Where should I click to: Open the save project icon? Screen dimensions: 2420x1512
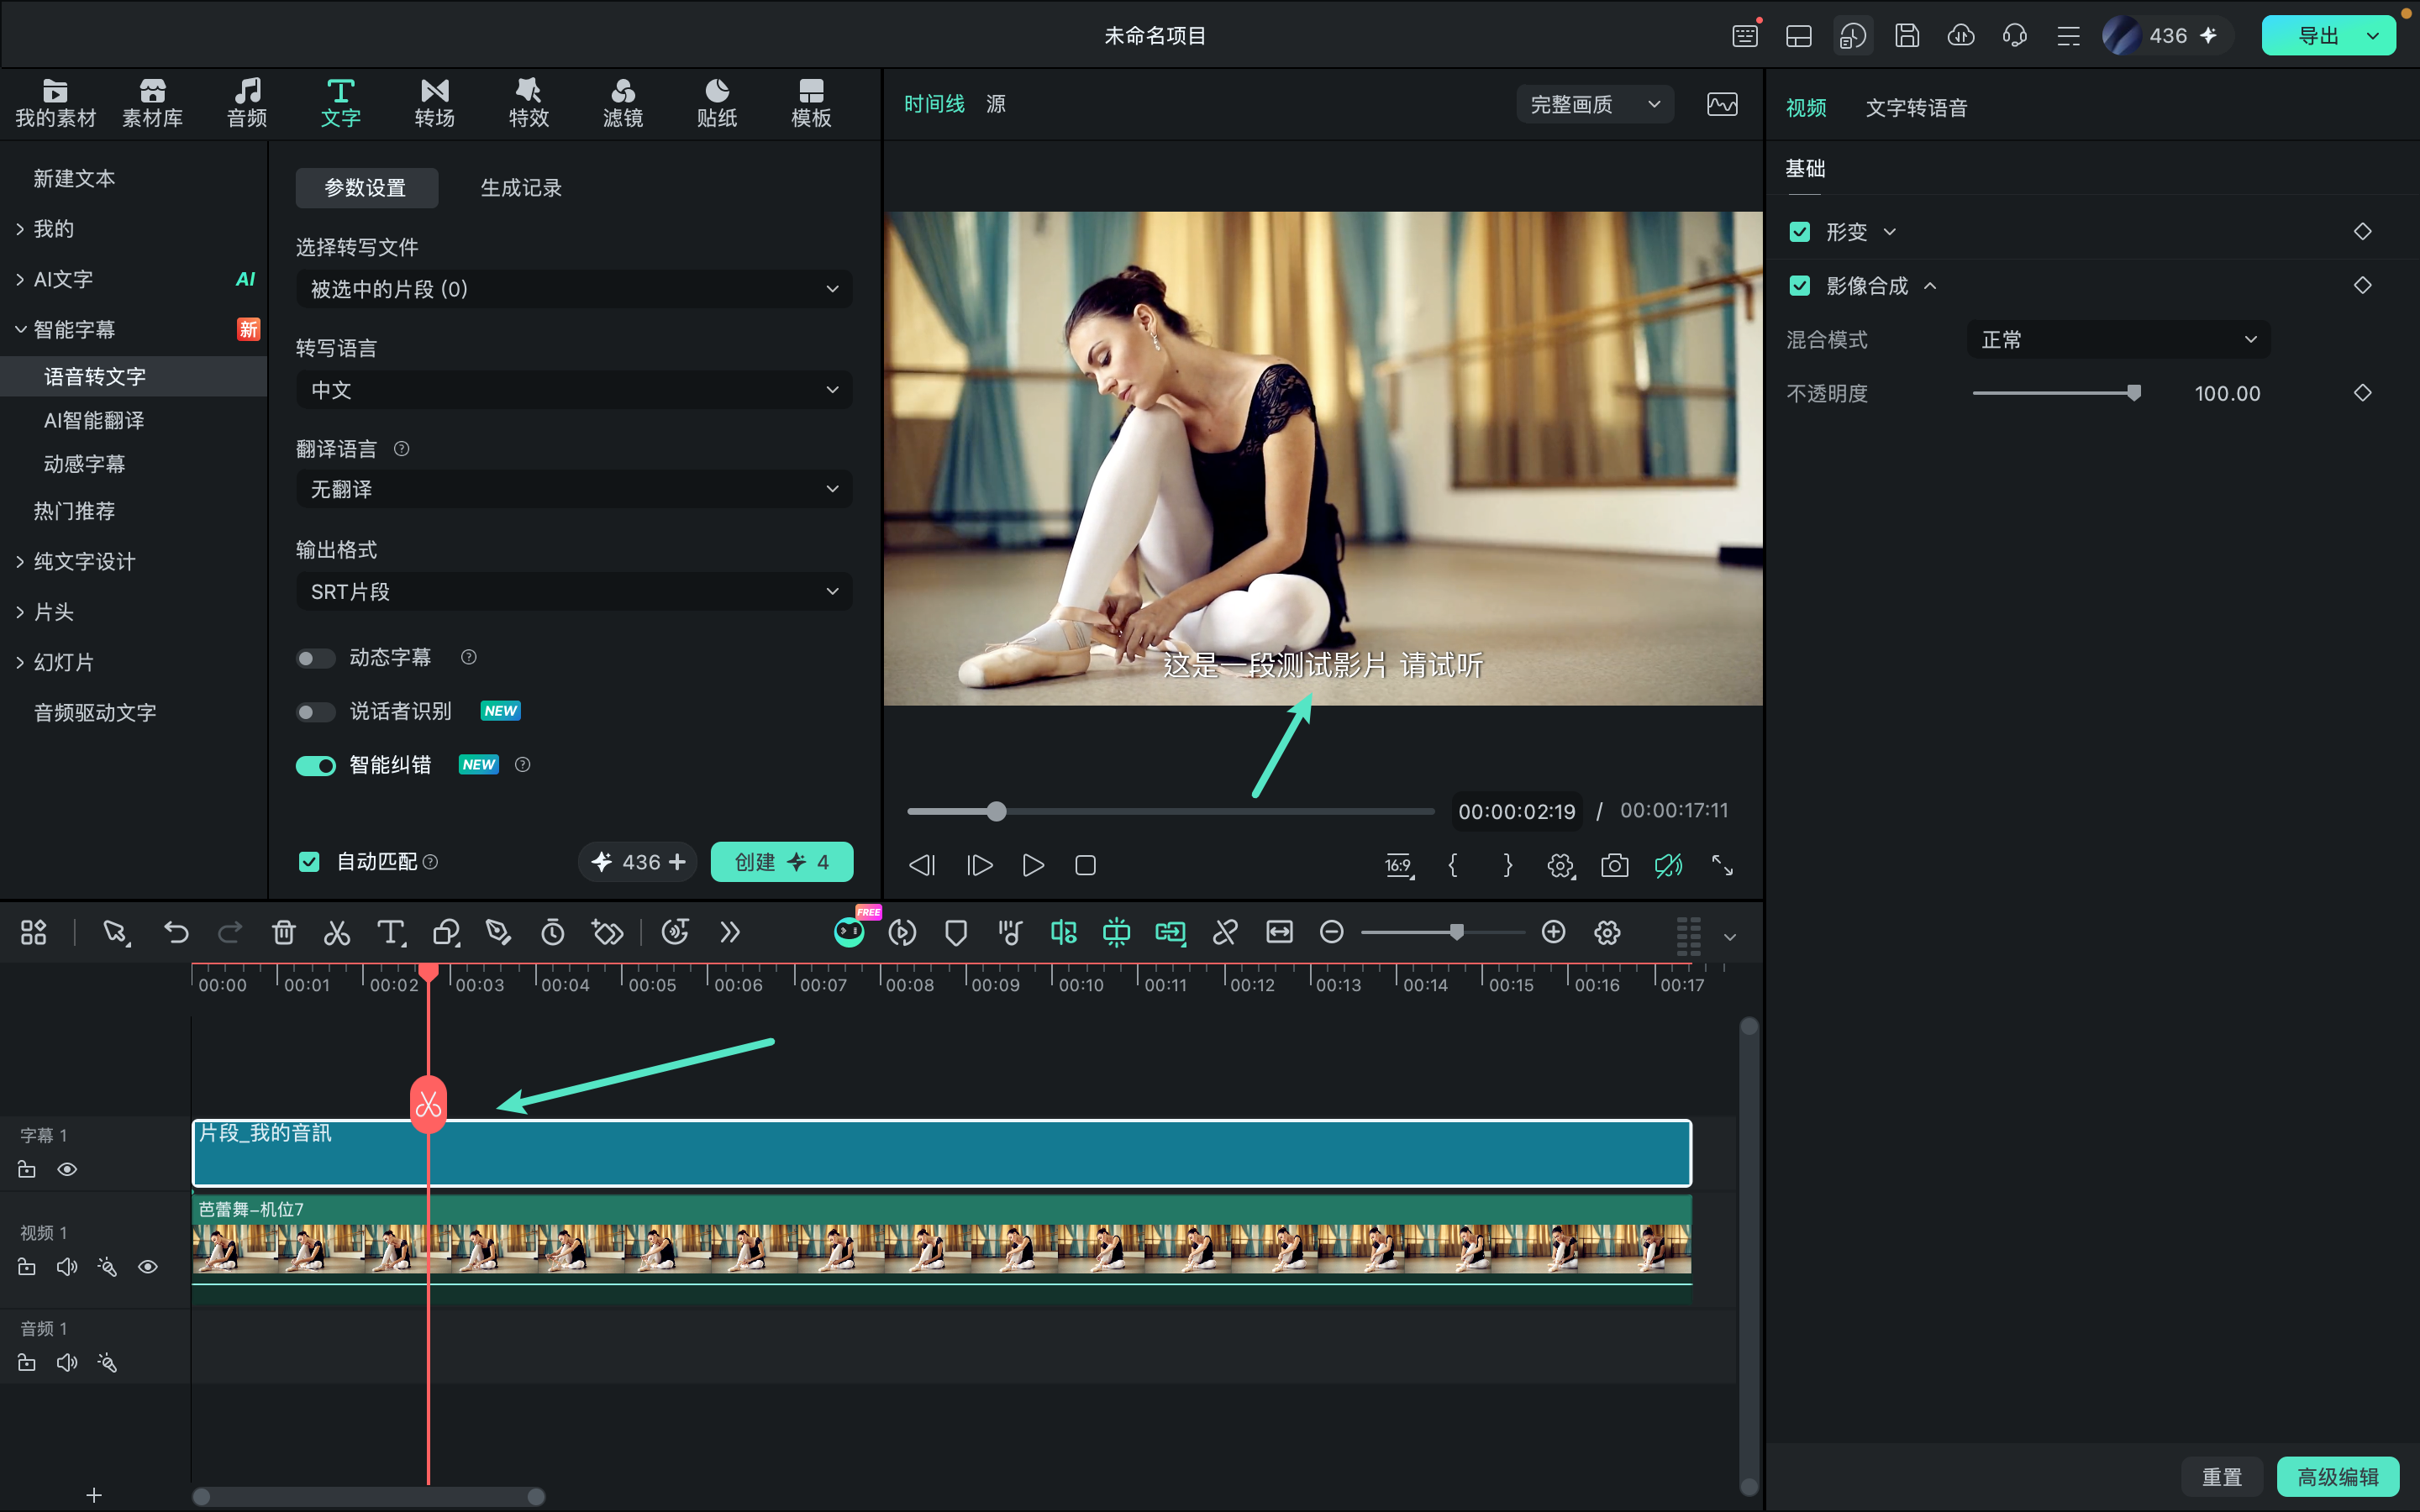pyautogui.click(x=1907, y=36)
